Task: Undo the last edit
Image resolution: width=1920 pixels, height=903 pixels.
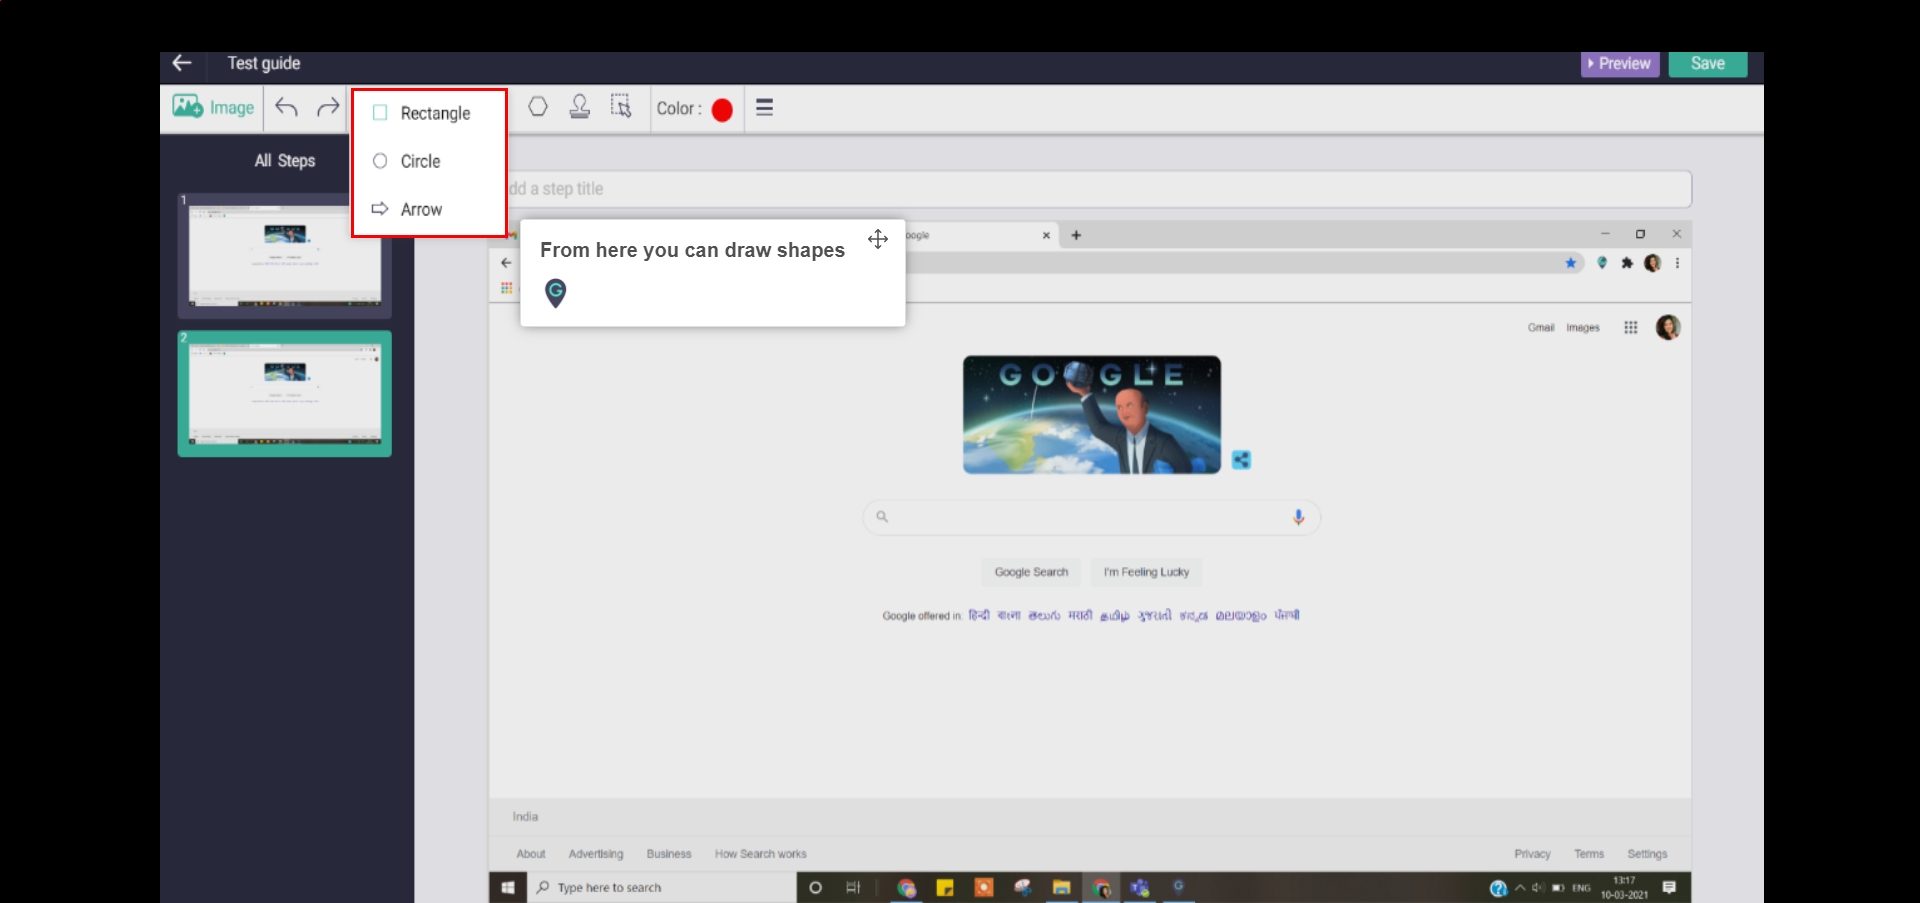Action: coord(286,107)
